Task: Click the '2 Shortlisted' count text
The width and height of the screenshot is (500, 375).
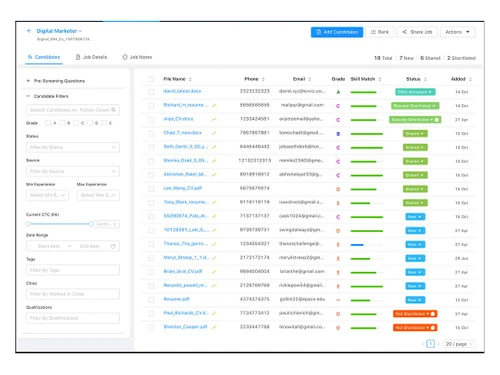Action: [x=461, y=58]
